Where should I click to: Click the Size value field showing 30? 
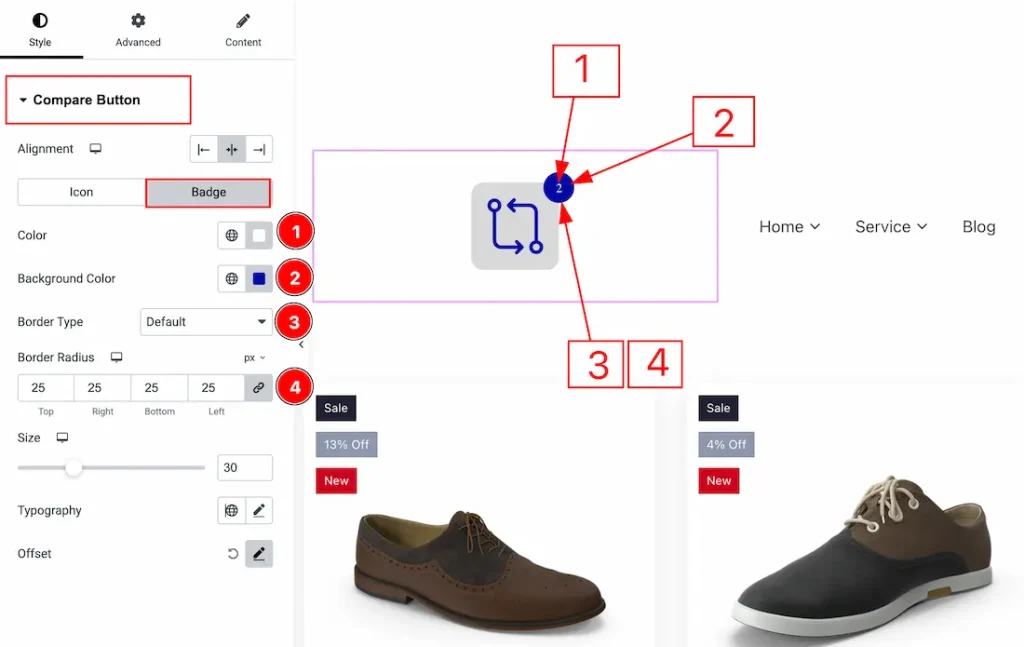(245, 467)
